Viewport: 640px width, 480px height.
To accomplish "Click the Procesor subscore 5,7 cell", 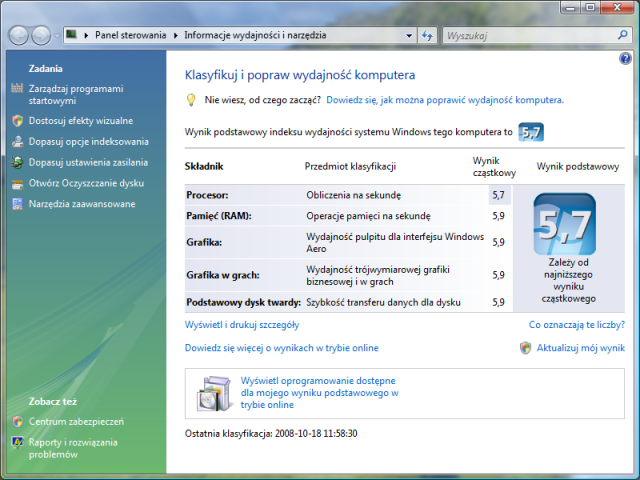I will [498, 195].
